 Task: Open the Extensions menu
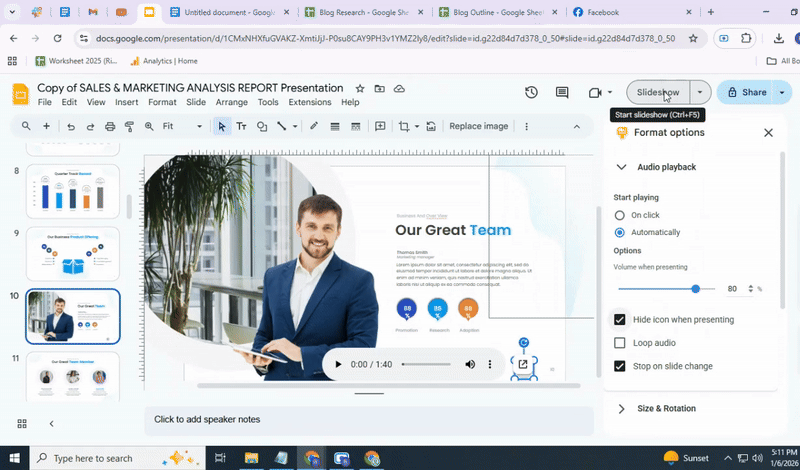tap(309, 102)
